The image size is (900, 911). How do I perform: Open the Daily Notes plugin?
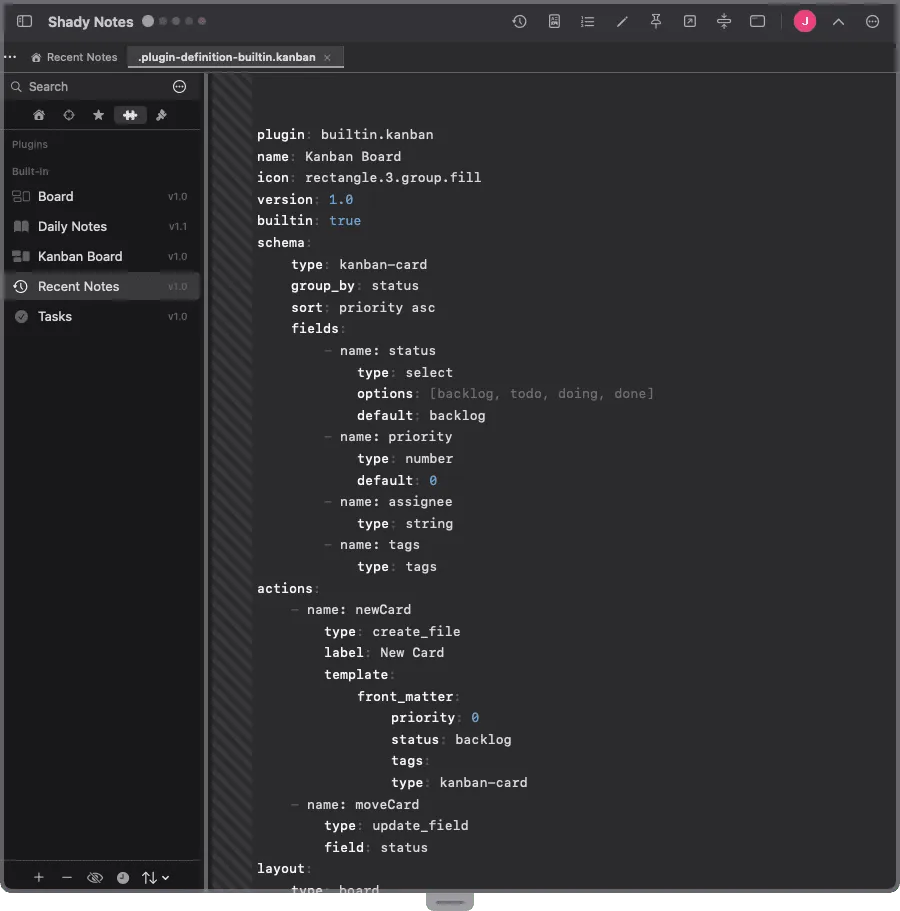click(102, 227)
